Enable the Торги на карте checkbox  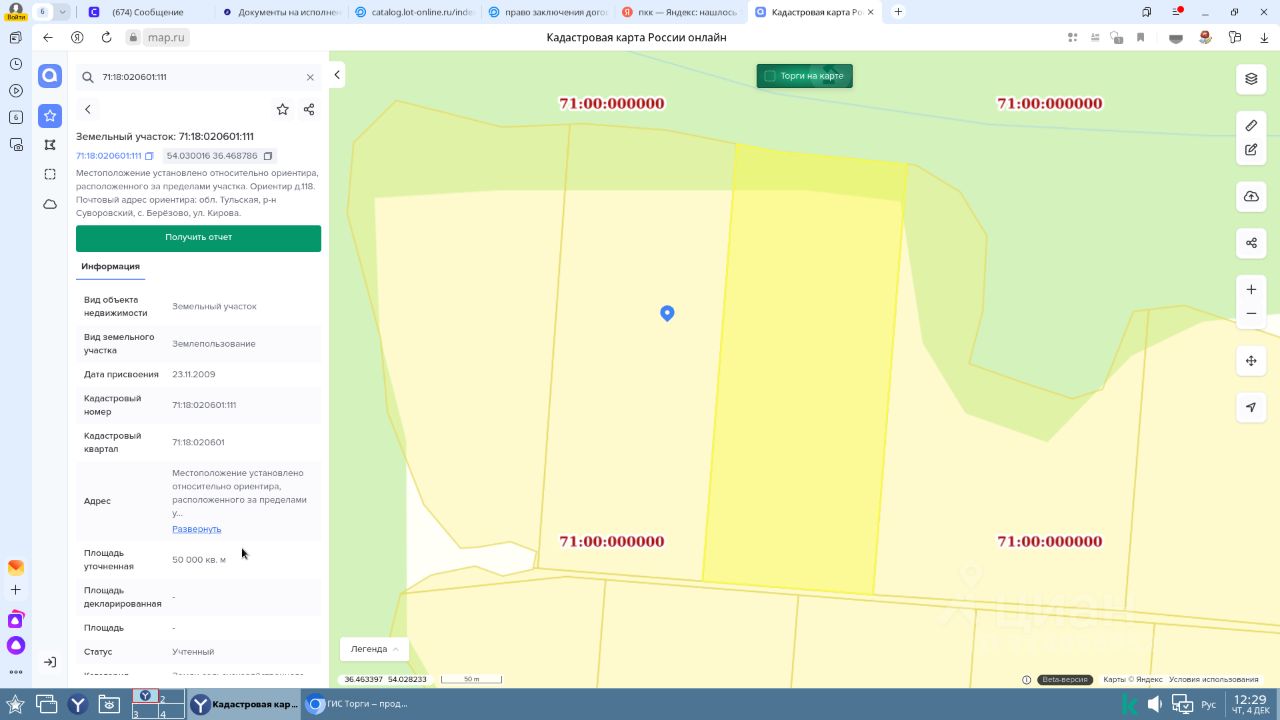769,76
